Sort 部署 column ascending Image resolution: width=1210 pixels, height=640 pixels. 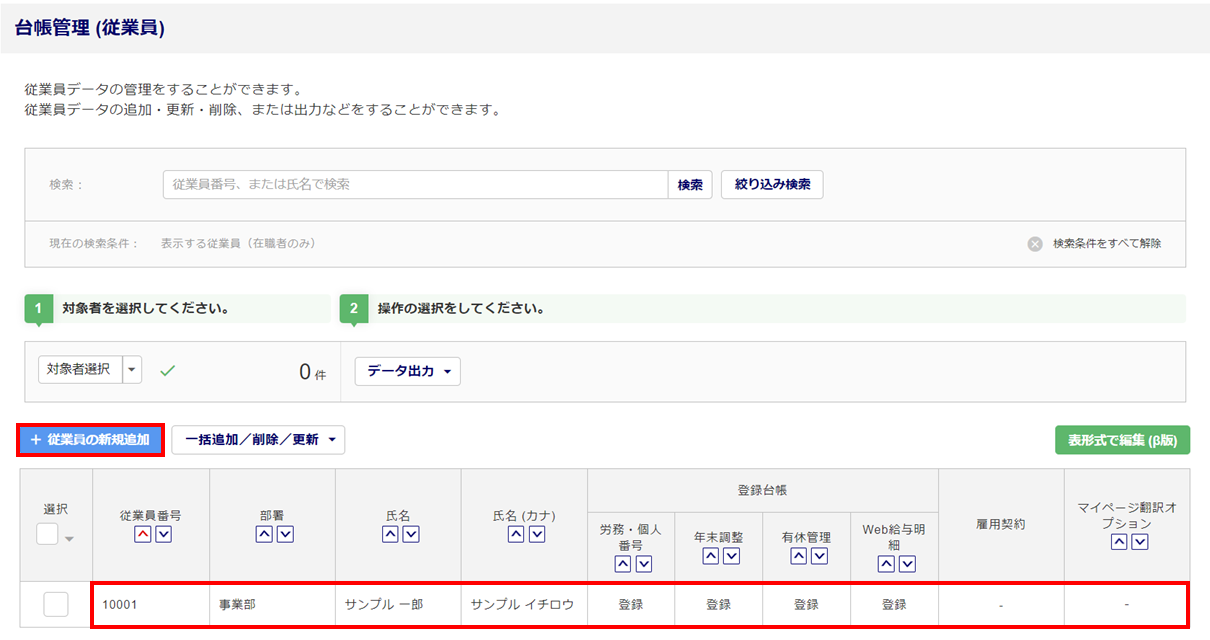point(264,535)
